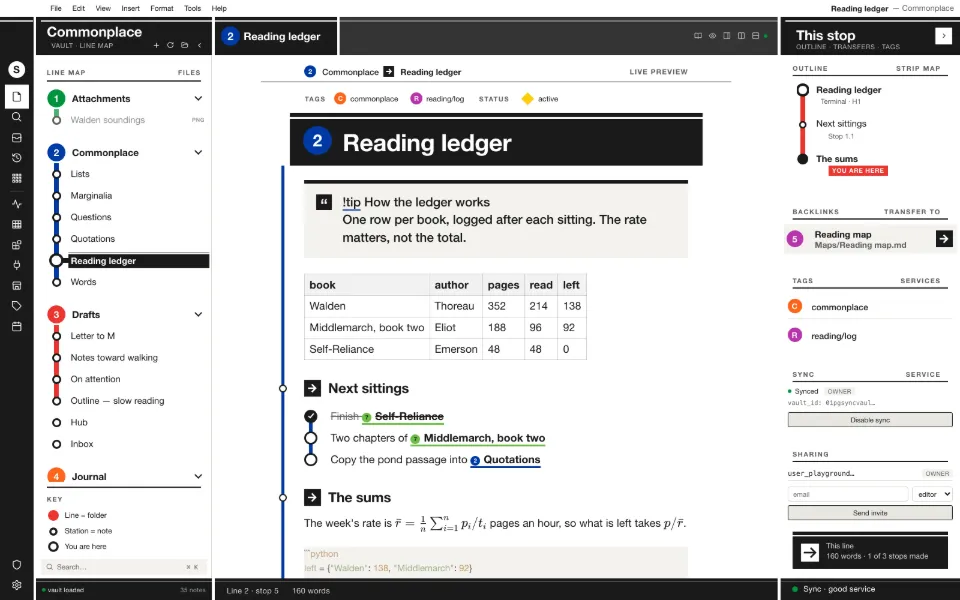Collapse the Attachments line
Image resolution: width=960 pixels, height=600 pixels.
coord(198,99)
